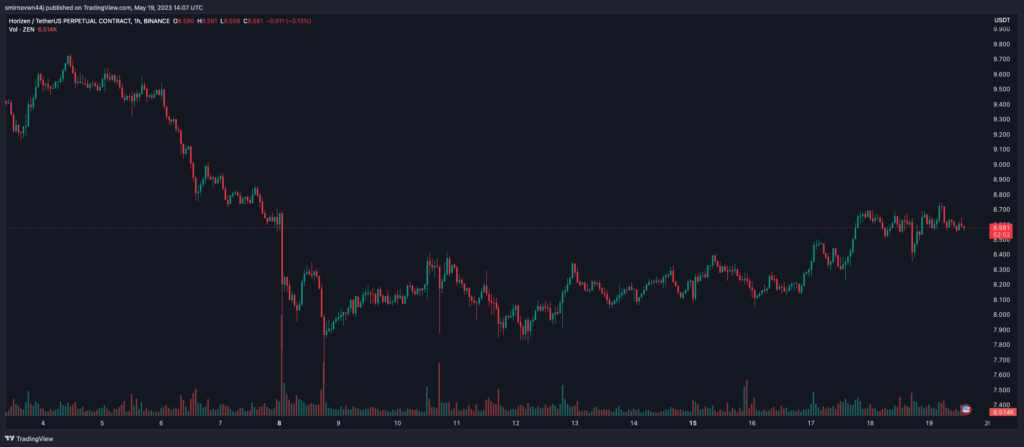Click the TradingView wordmark at bottom left
This screenshot has height=447, width=1024.
35,438
